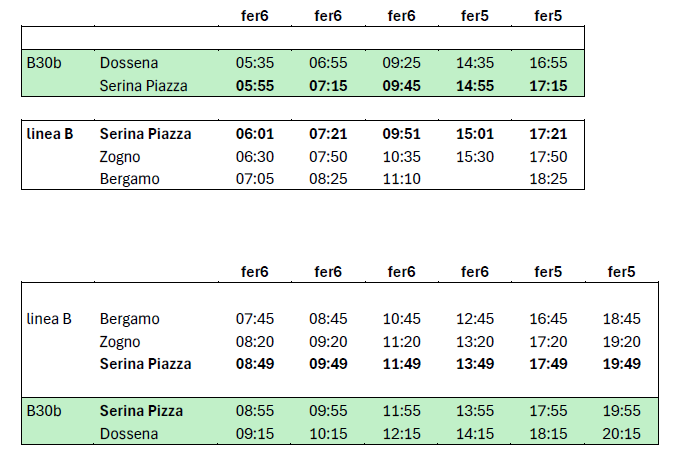This screenshot has height=460, width=684.
Task: Select the 11:10 Bergamo arrival cell
Action: tap(401, 179)
